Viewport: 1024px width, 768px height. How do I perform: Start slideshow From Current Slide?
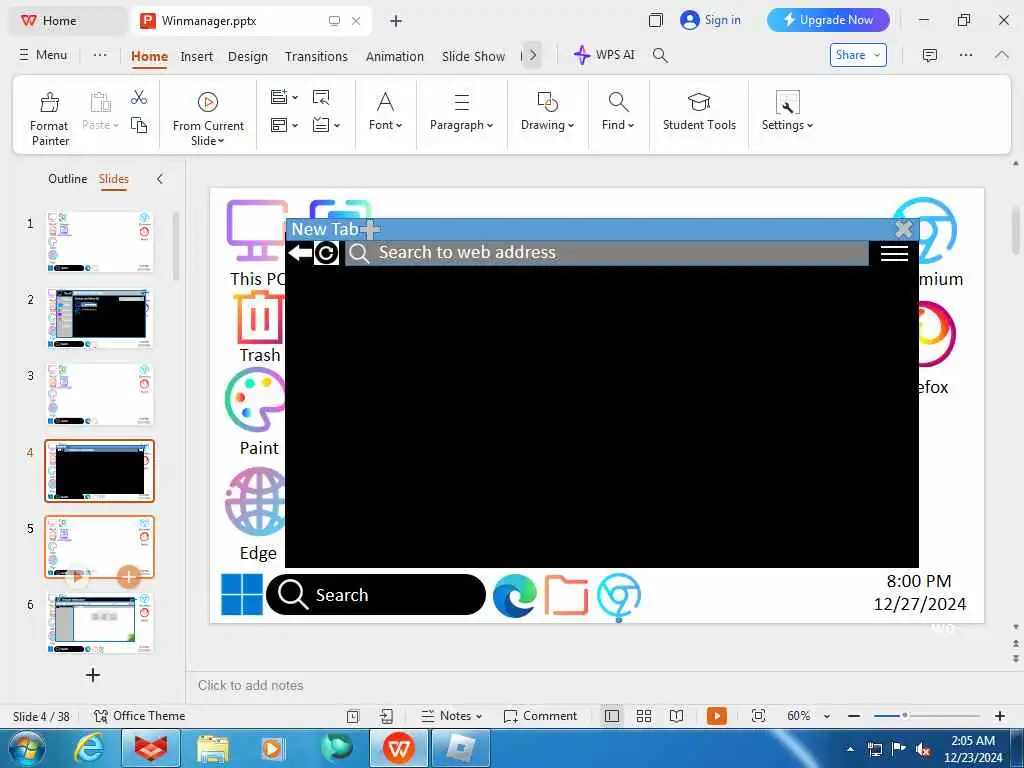point(208,119)
